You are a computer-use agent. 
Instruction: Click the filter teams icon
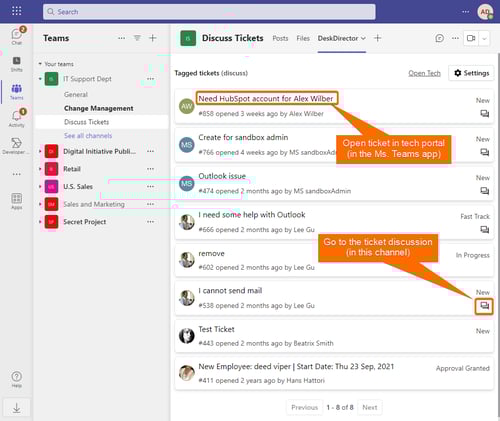(137, 38)
